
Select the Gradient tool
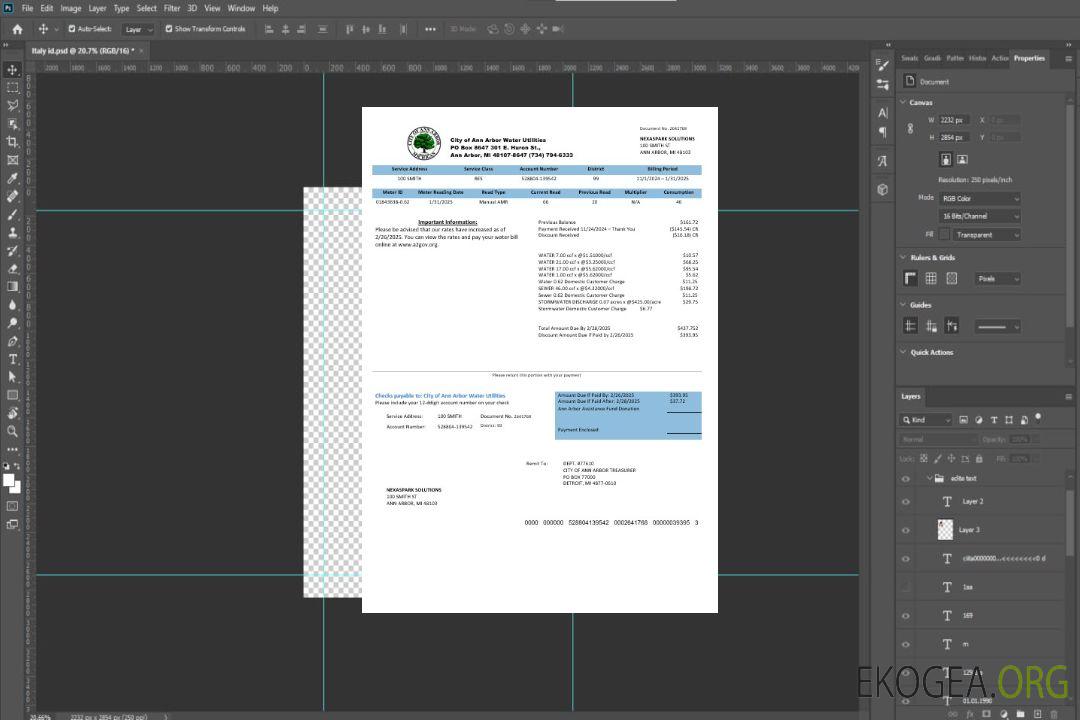[x=12, y=287]
